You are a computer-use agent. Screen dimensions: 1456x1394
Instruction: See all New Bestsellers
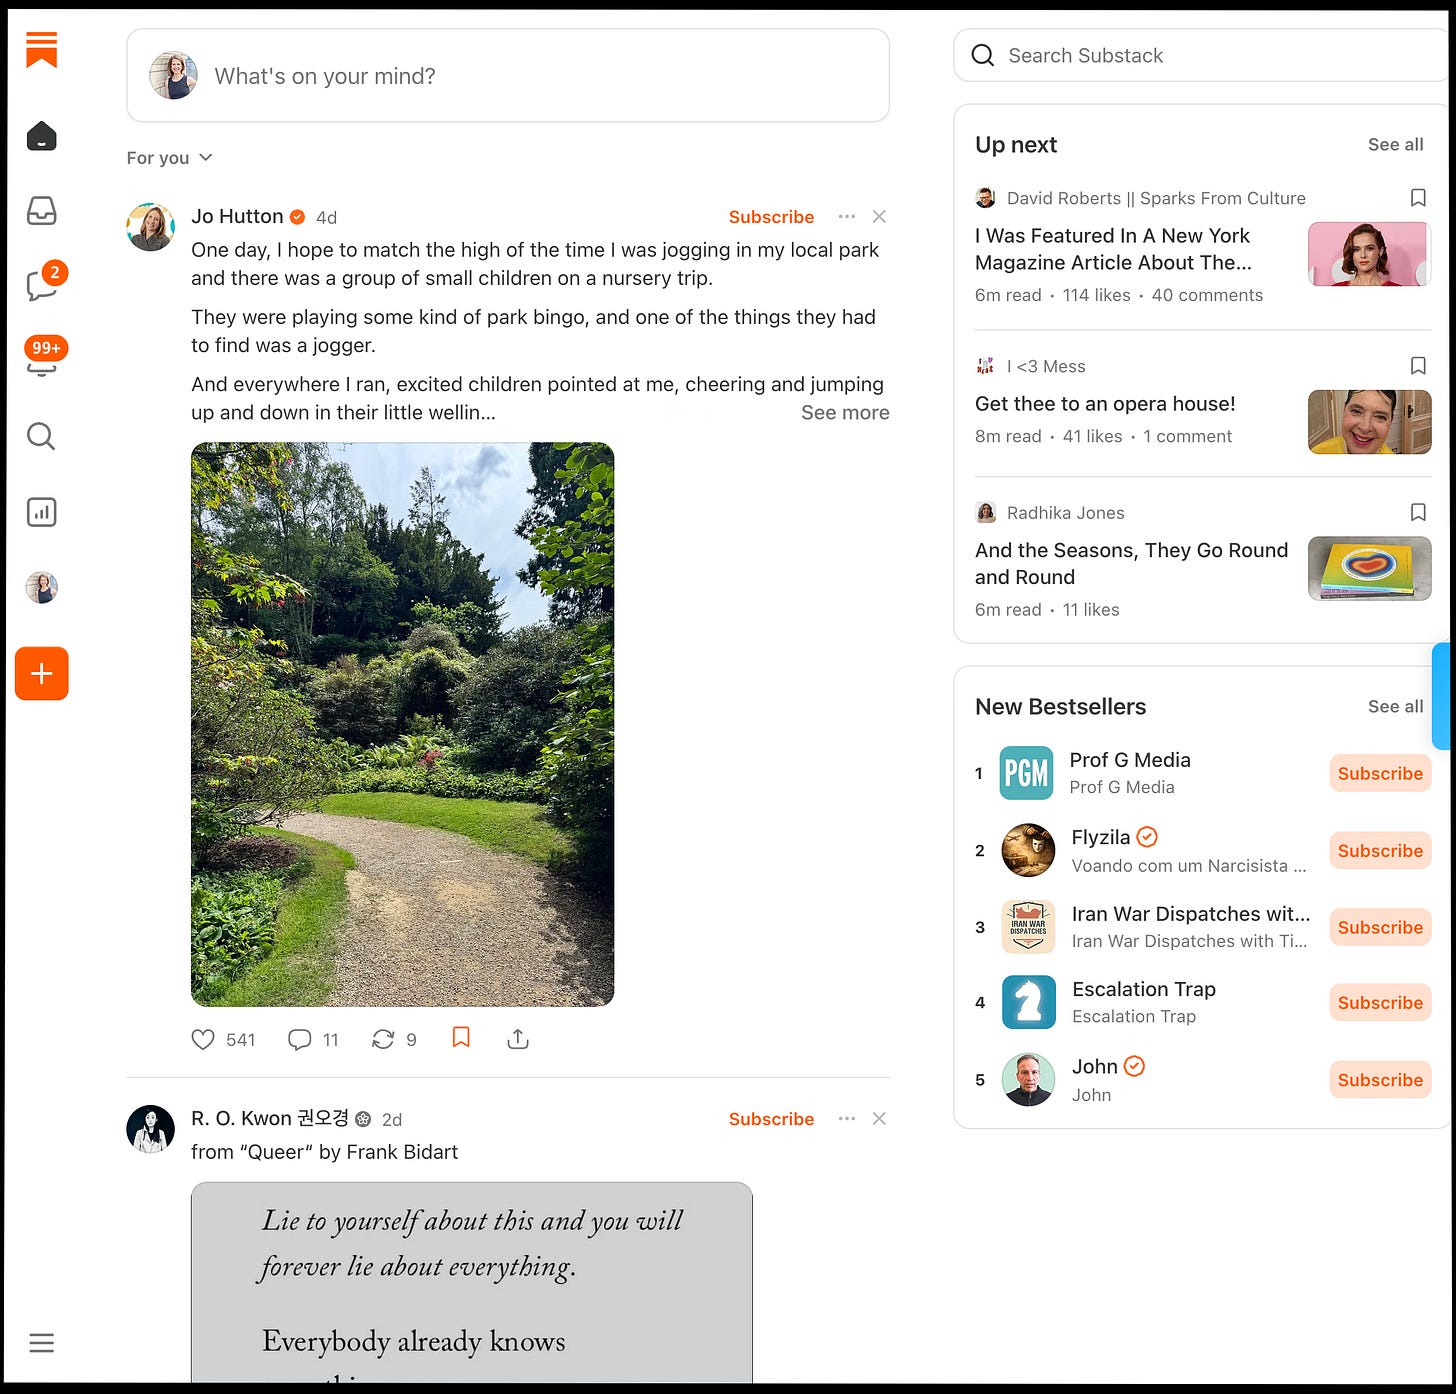point(1395,707)
